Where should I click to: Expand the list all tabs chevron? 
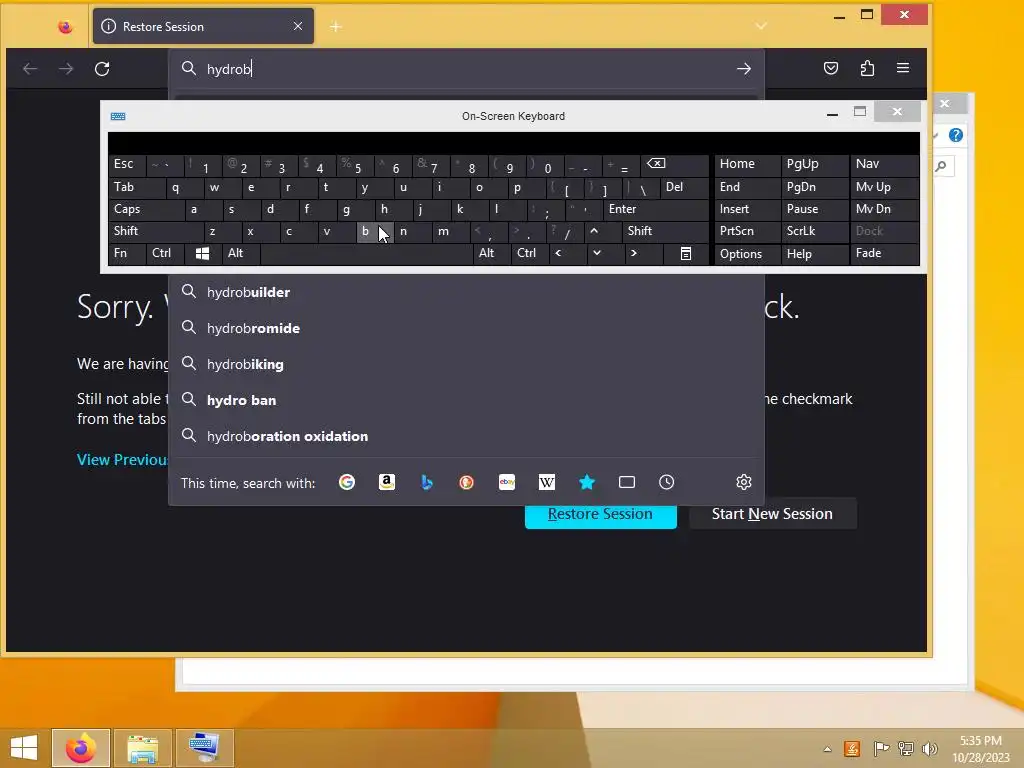point(761,26)
